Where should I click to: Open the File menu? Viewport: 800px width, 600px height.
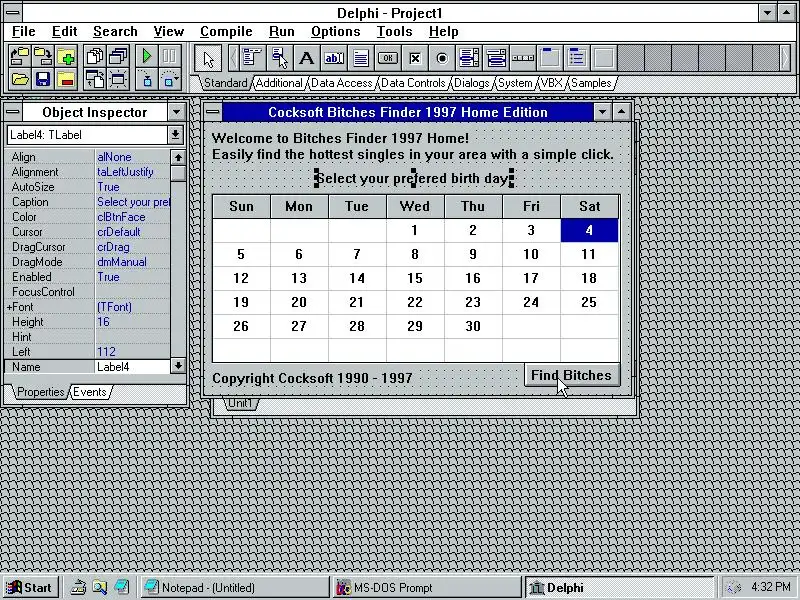tap(23, 32)
